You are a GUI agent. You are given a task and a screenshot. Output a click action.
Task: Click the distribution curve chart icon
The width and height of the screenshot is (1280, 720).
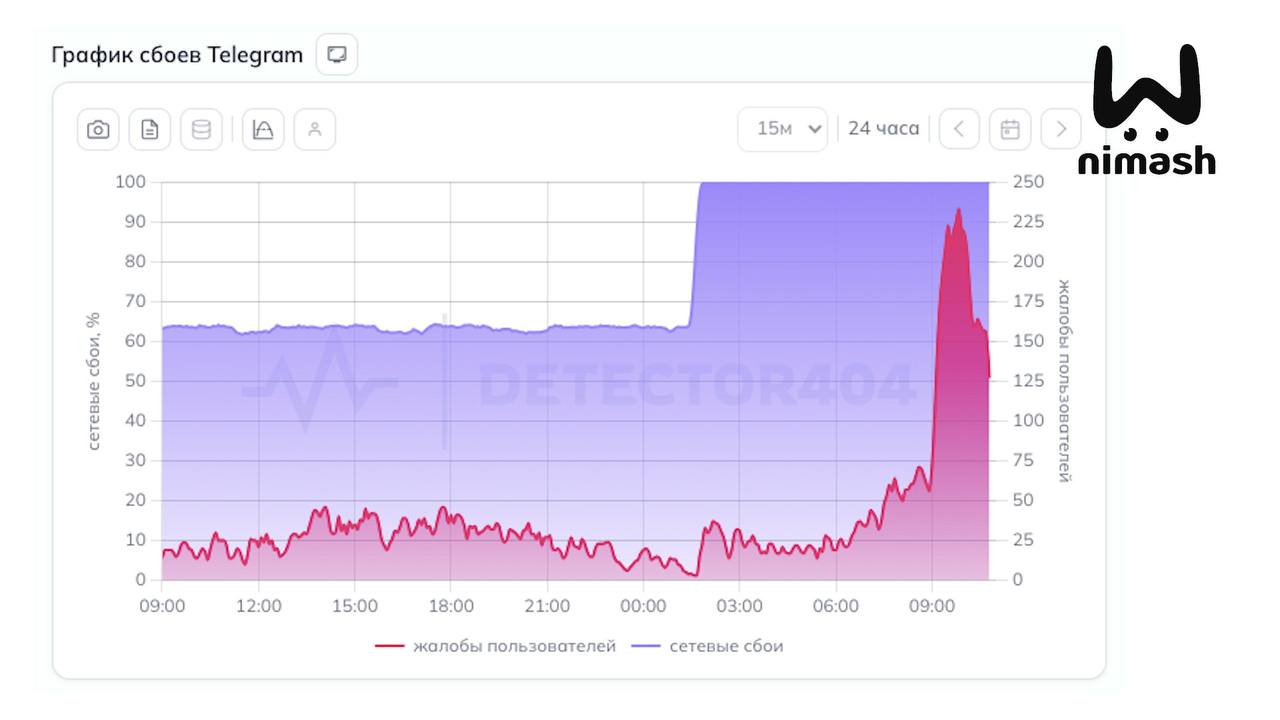[x=263, y=130]
